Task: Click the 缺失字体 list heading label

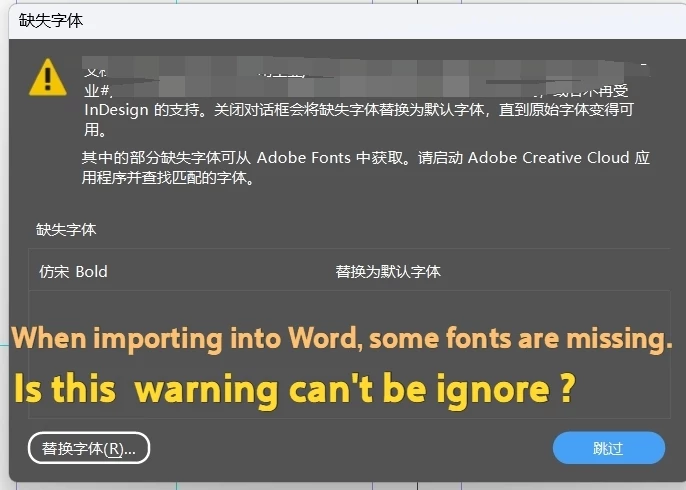Action: (x=66, y=230)
